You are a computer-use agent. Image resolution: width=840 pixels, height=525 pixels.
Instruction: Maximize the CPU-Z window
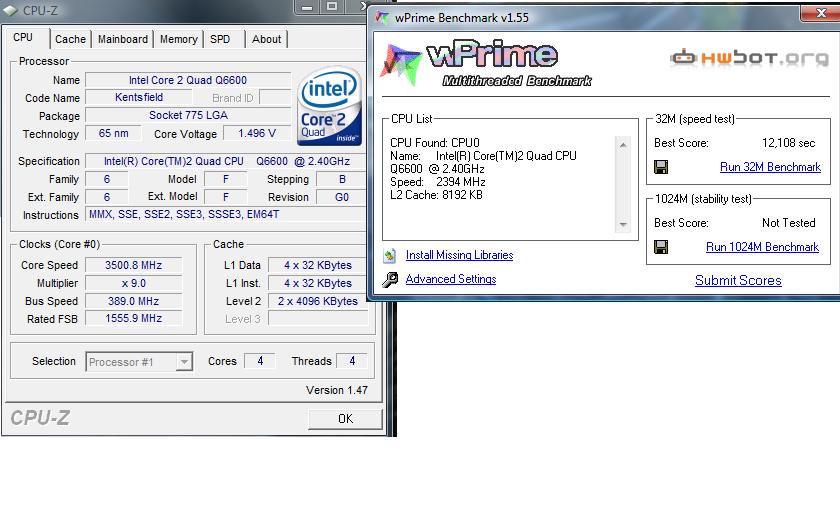tap(332, 6)
